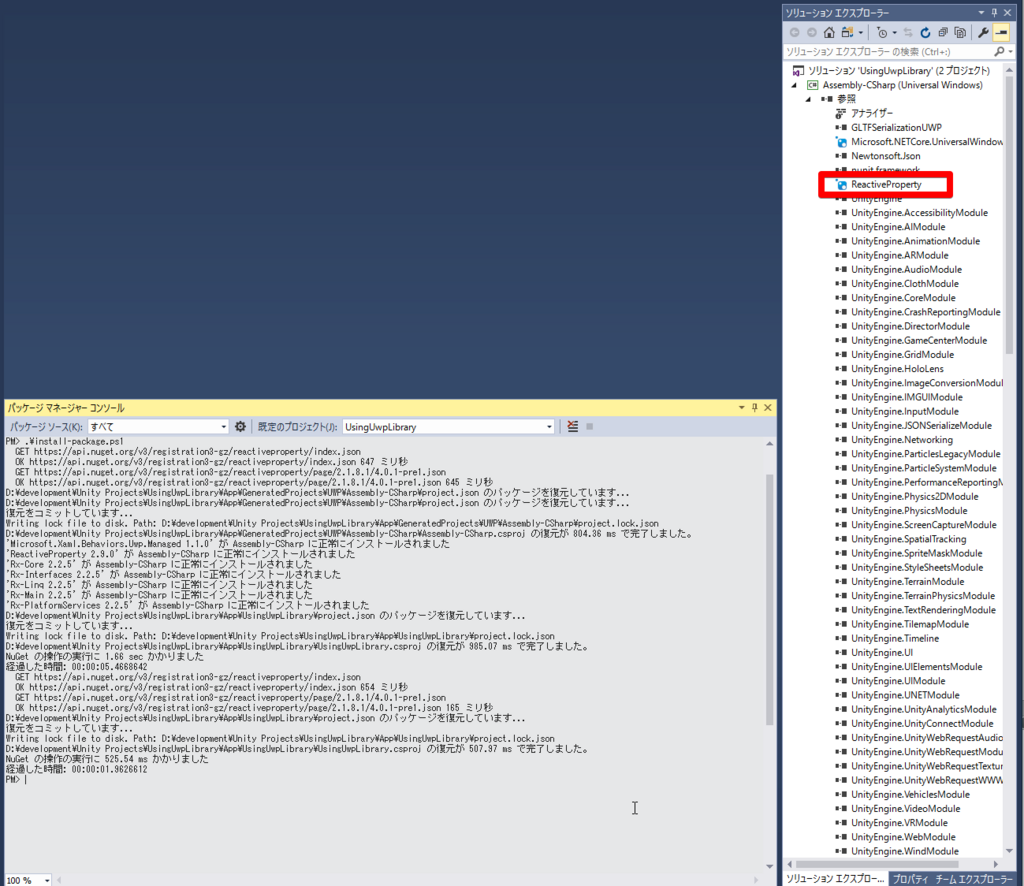Toggle auto-hide pin on Package Manager Console

(x=754, y=407)
